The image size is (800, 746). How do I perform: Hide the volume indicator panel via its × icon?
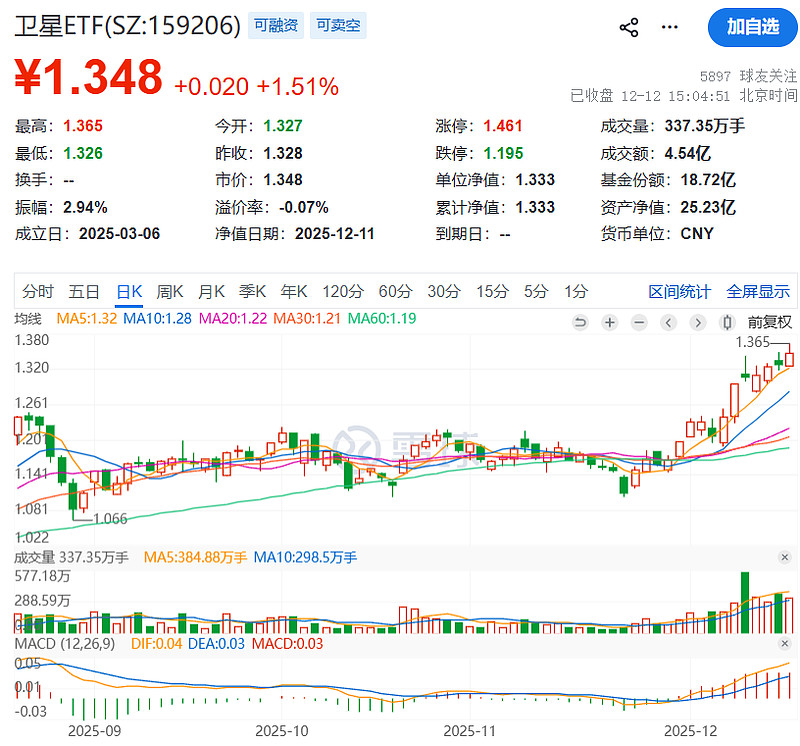coord(785,558)
